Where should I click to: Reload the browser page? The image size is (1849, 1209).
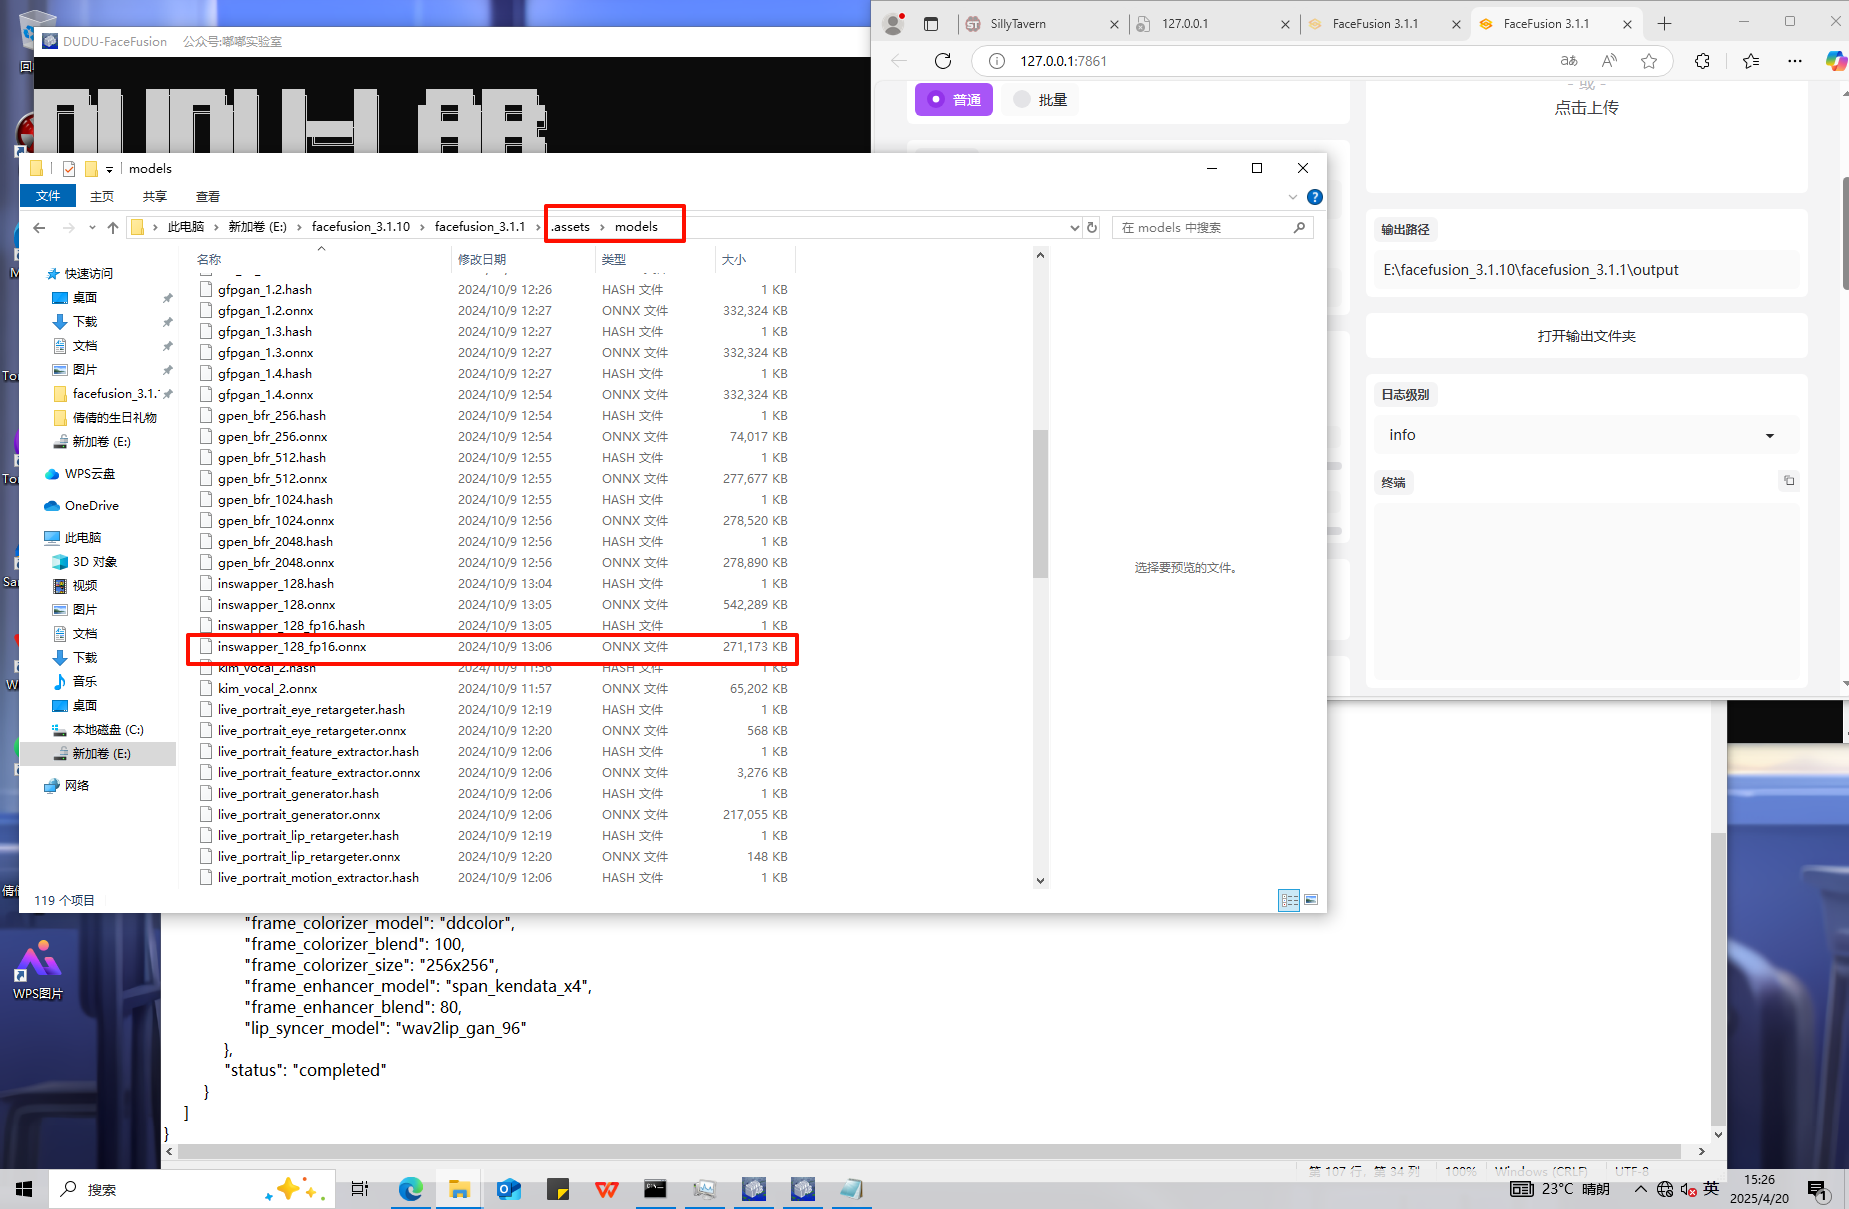[x=942, y=61]
